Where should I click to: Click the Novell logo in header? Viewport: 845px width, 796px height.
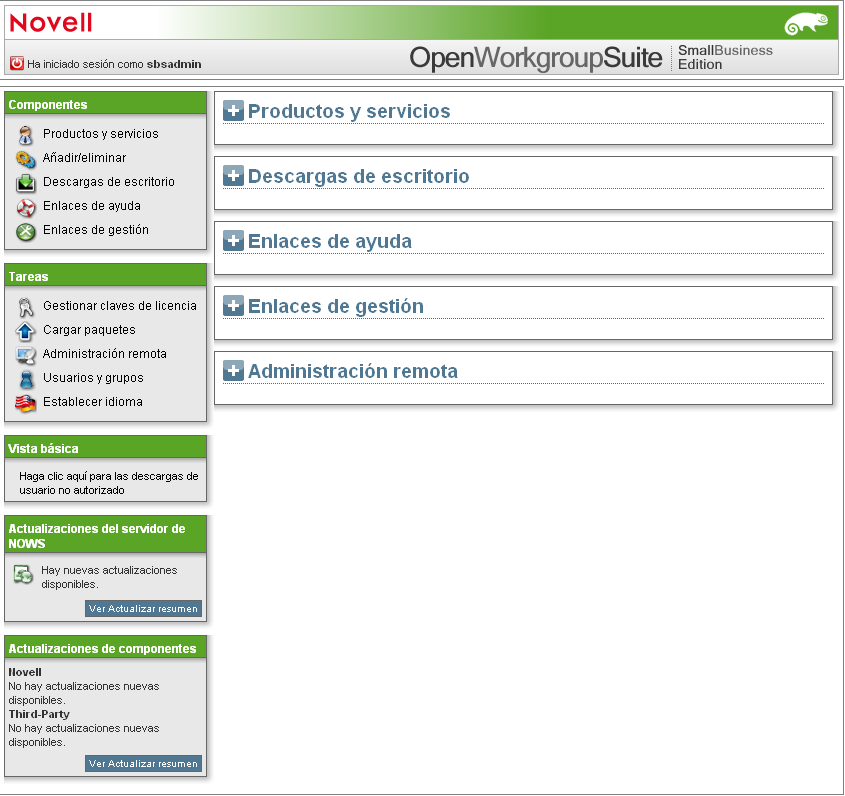(51, 23)
